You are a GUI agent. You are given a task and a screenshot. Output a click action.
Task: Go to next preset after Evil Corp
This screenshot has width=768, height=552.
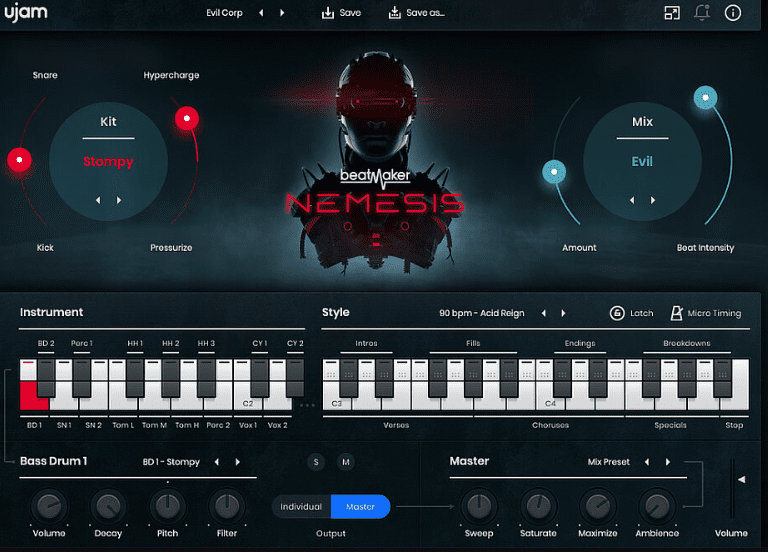(282, 13)
